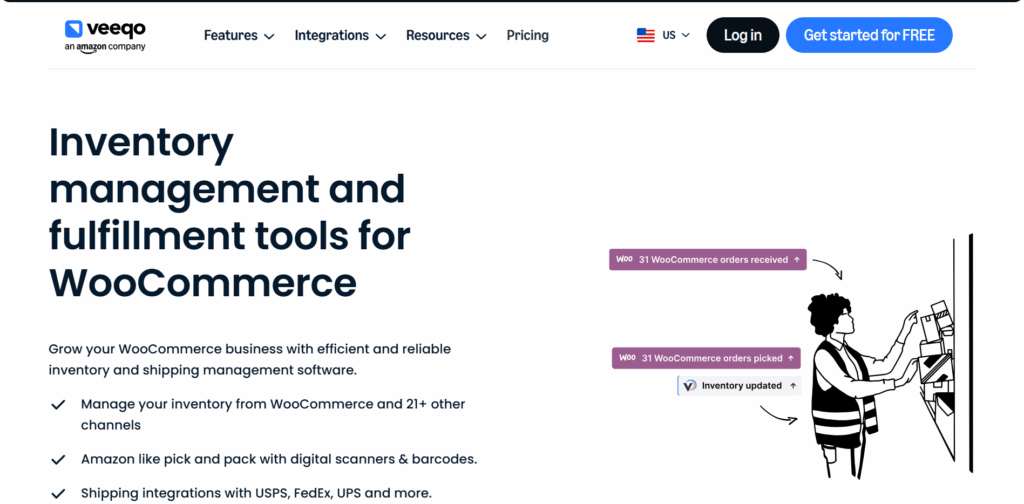Image resolution: width=1024 pixels, height=504 pixels.
Task: Open the Integrations menu
Action: point(340,35)
